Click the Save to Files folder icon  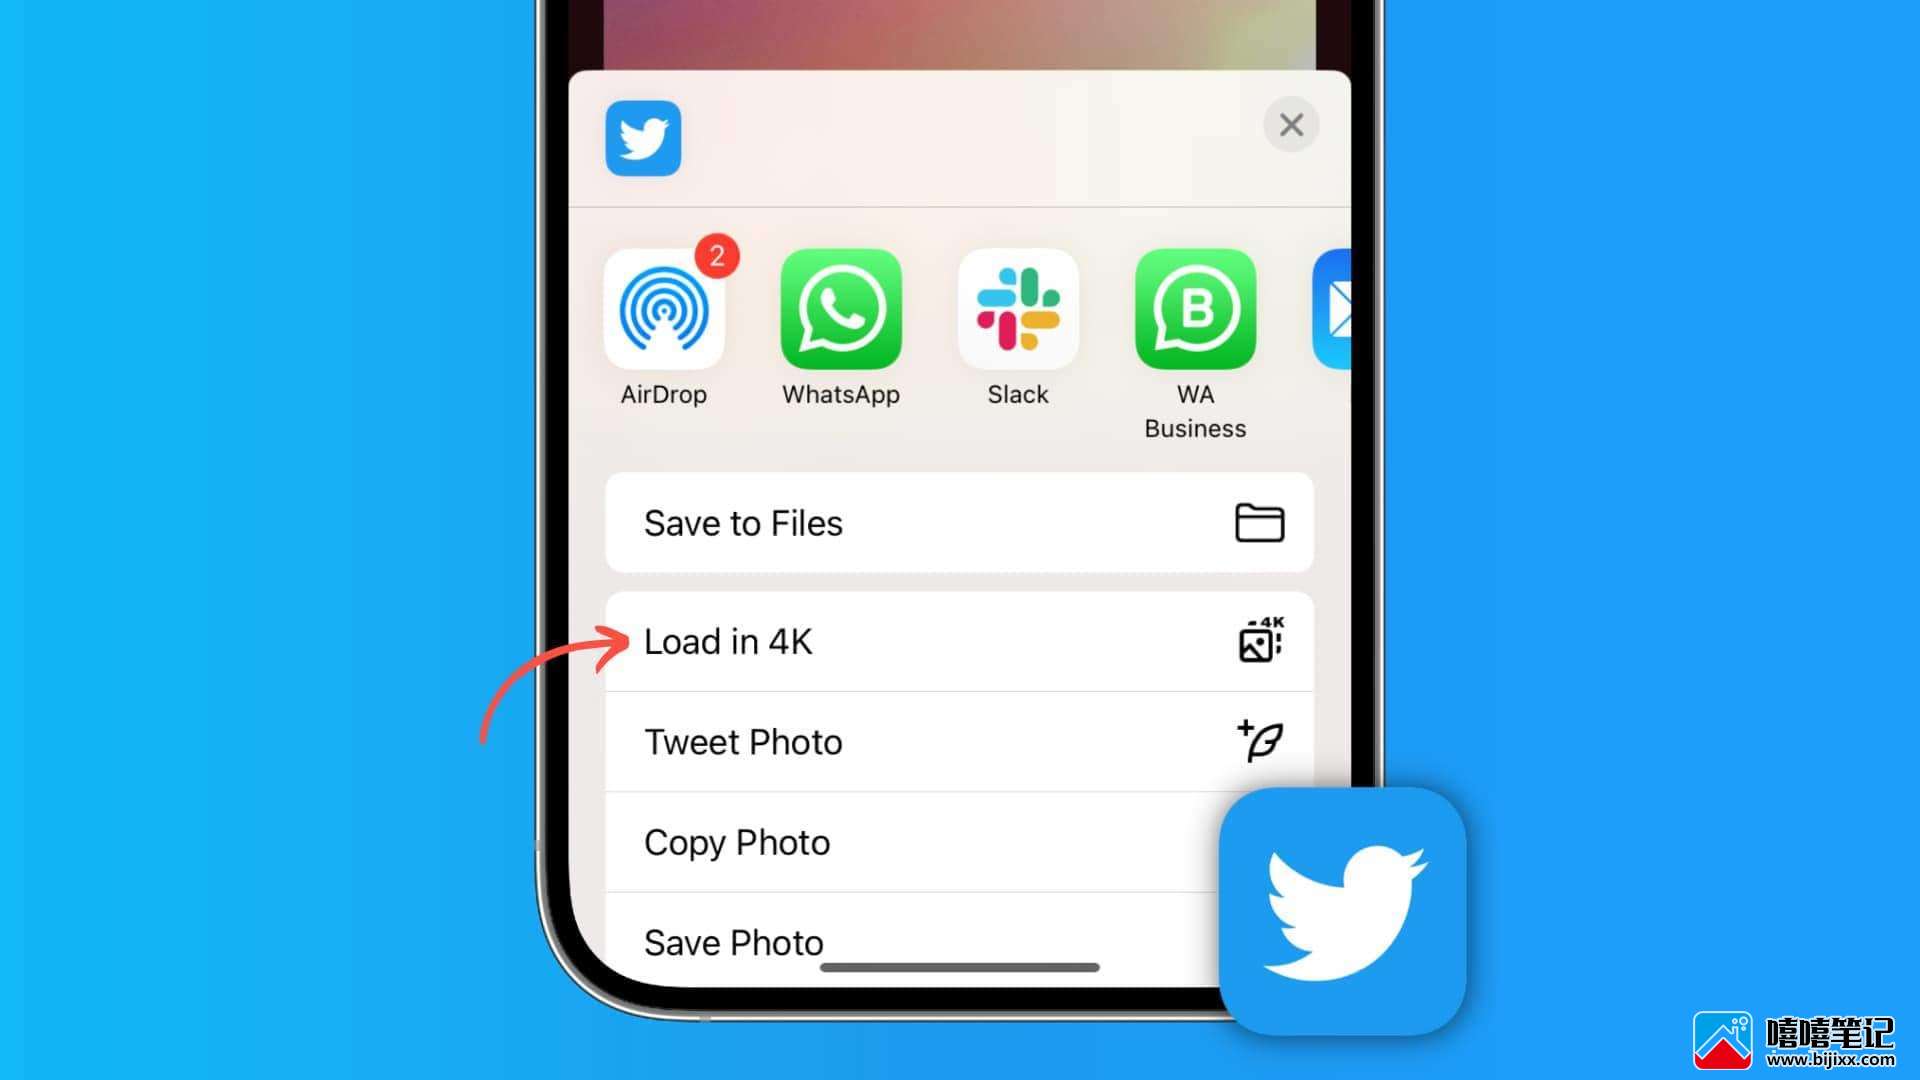coord(1259,522)
